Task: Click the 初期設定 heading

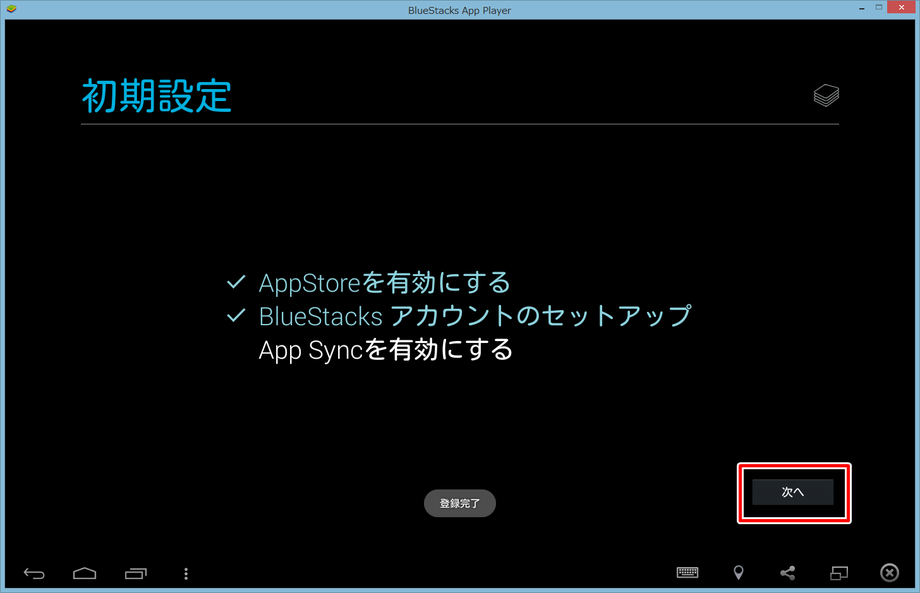Action: (156, 96)
